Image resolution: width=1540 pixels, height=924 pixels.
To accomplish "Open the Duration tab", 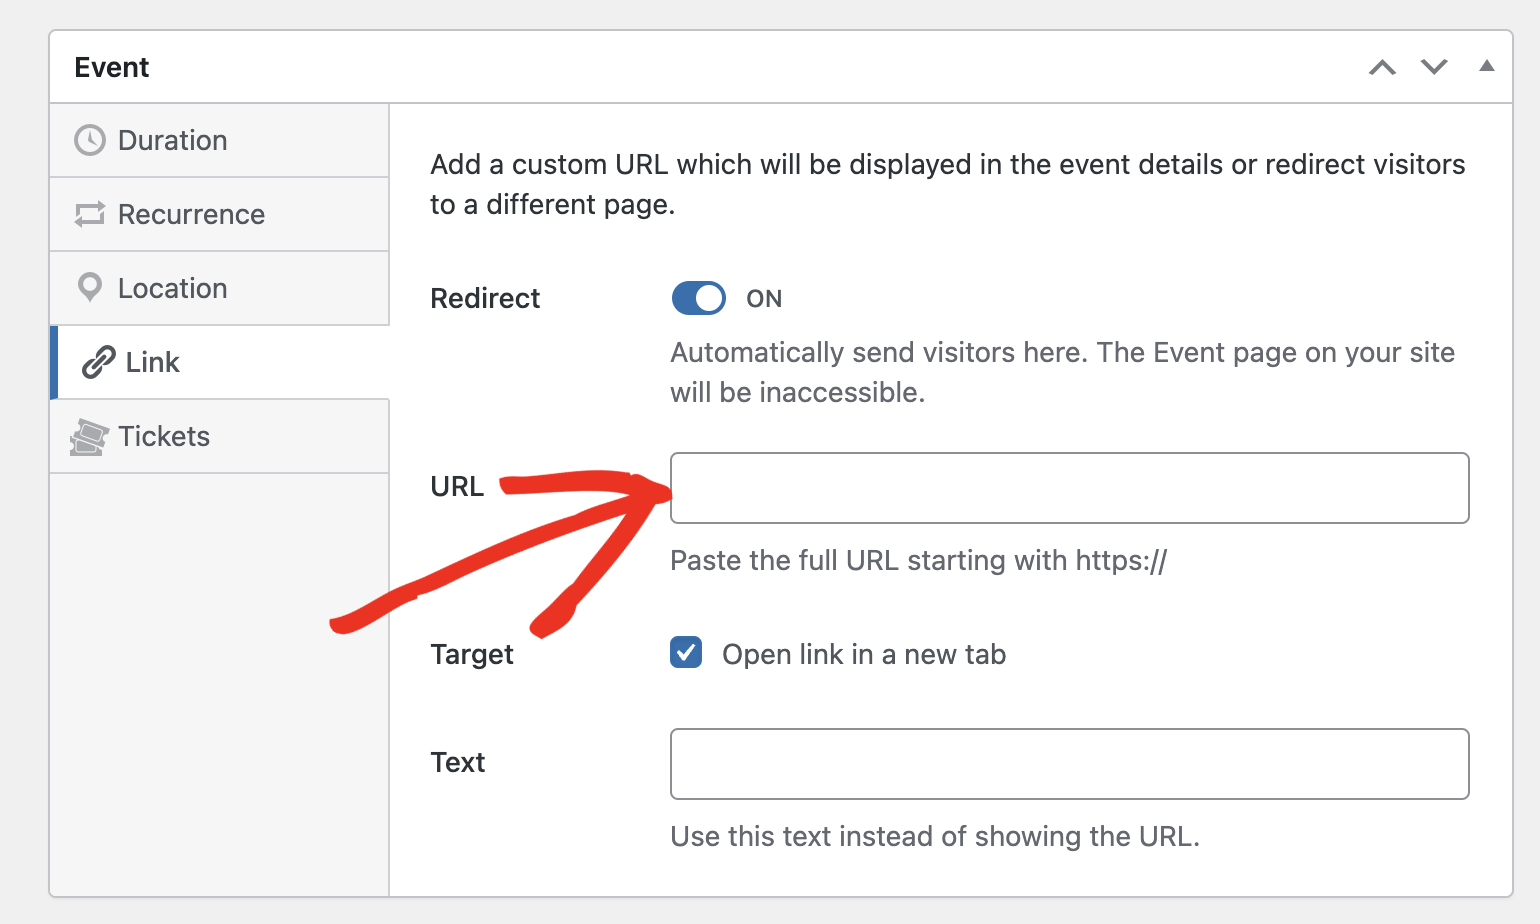I will [x=219, y=140].
